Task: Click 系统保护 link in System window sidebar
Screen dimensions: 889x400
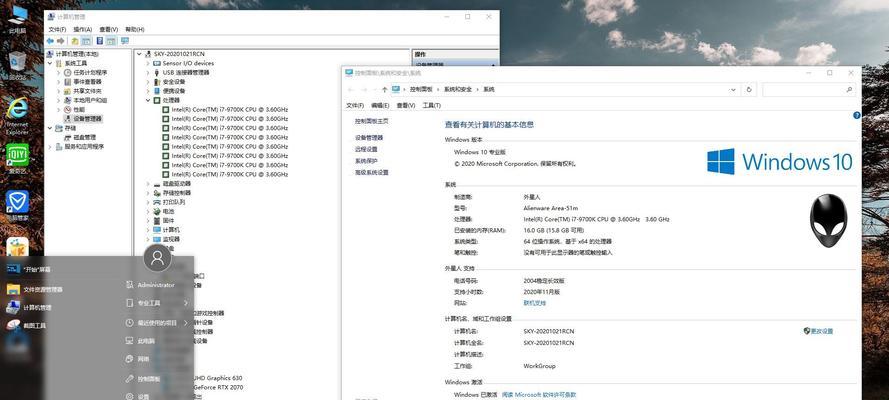Action: click(x=366, y=161)
